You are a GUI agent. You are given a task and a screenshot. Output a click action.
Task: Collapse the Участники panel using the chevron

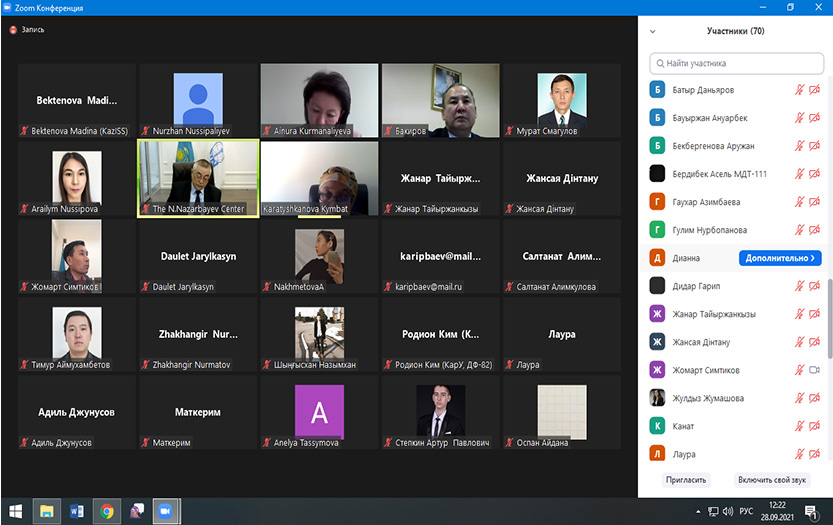point(653,31)
